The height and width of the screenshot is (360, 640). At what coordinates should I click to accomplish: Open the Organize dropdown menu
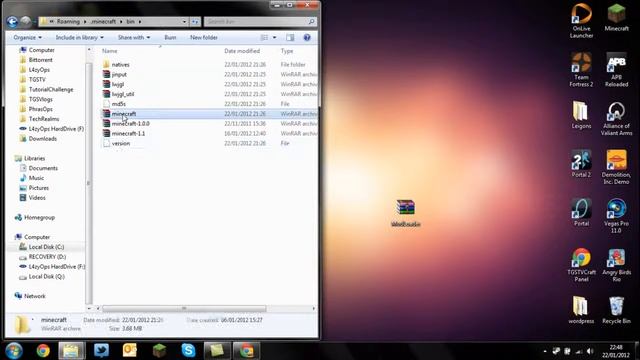(27, 38)
